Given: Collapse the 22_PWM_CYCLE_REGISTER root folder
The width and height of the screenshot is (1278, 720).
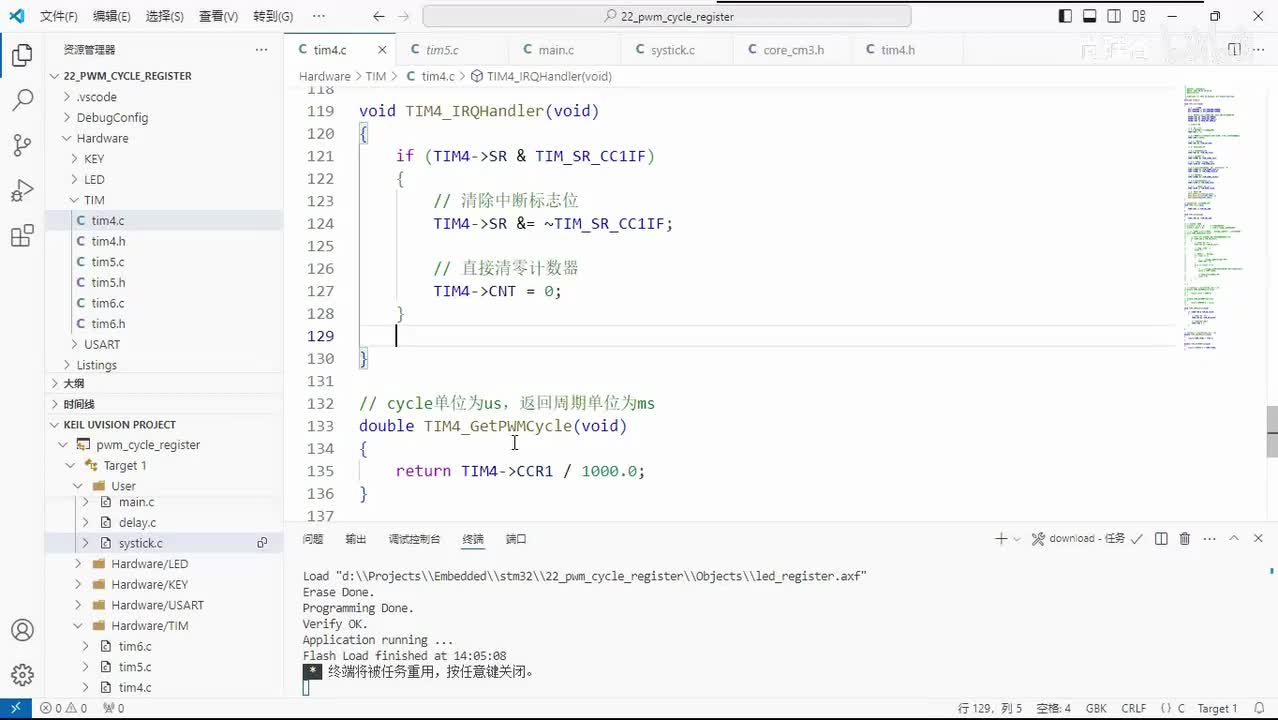Looking at the screenshot, I should 164,76.
